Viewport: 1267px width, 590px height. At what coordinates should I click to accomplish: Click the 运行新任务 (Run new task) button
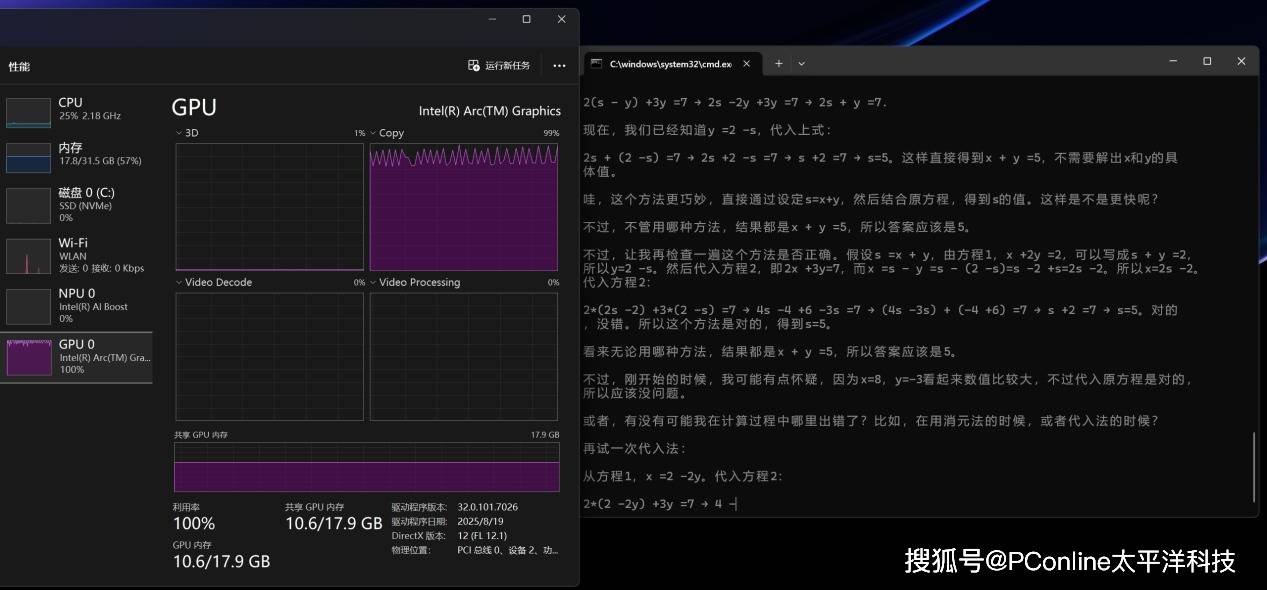[x=499, y=66]
